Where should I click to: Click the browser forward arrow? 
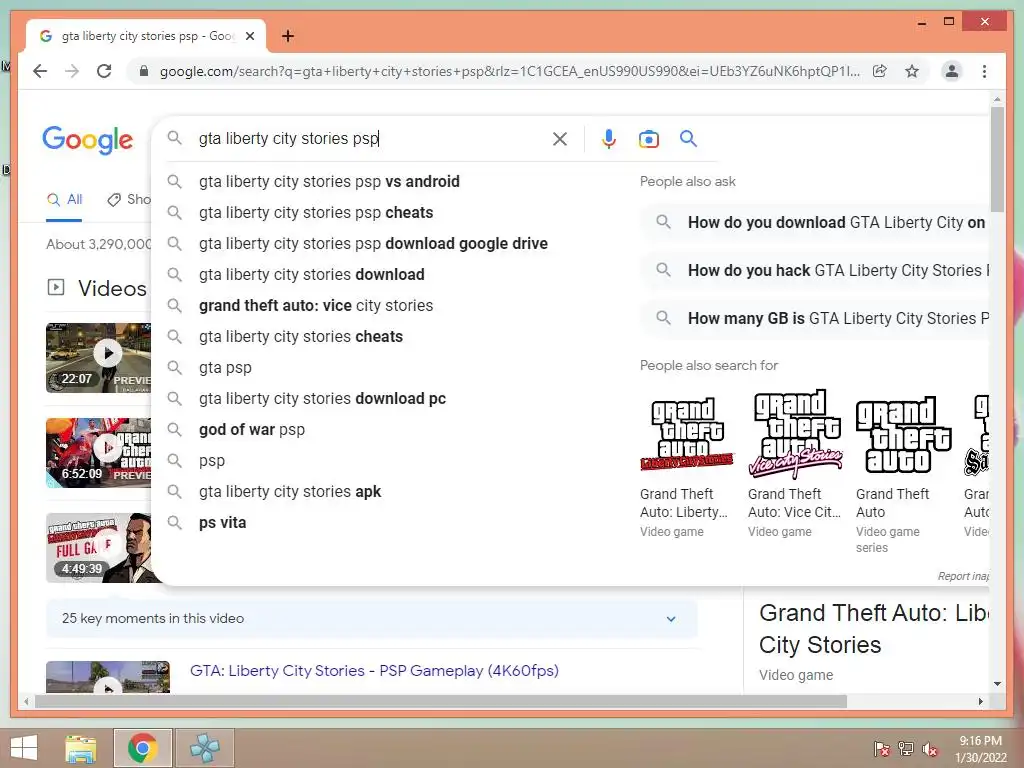[x=72, y=71]
